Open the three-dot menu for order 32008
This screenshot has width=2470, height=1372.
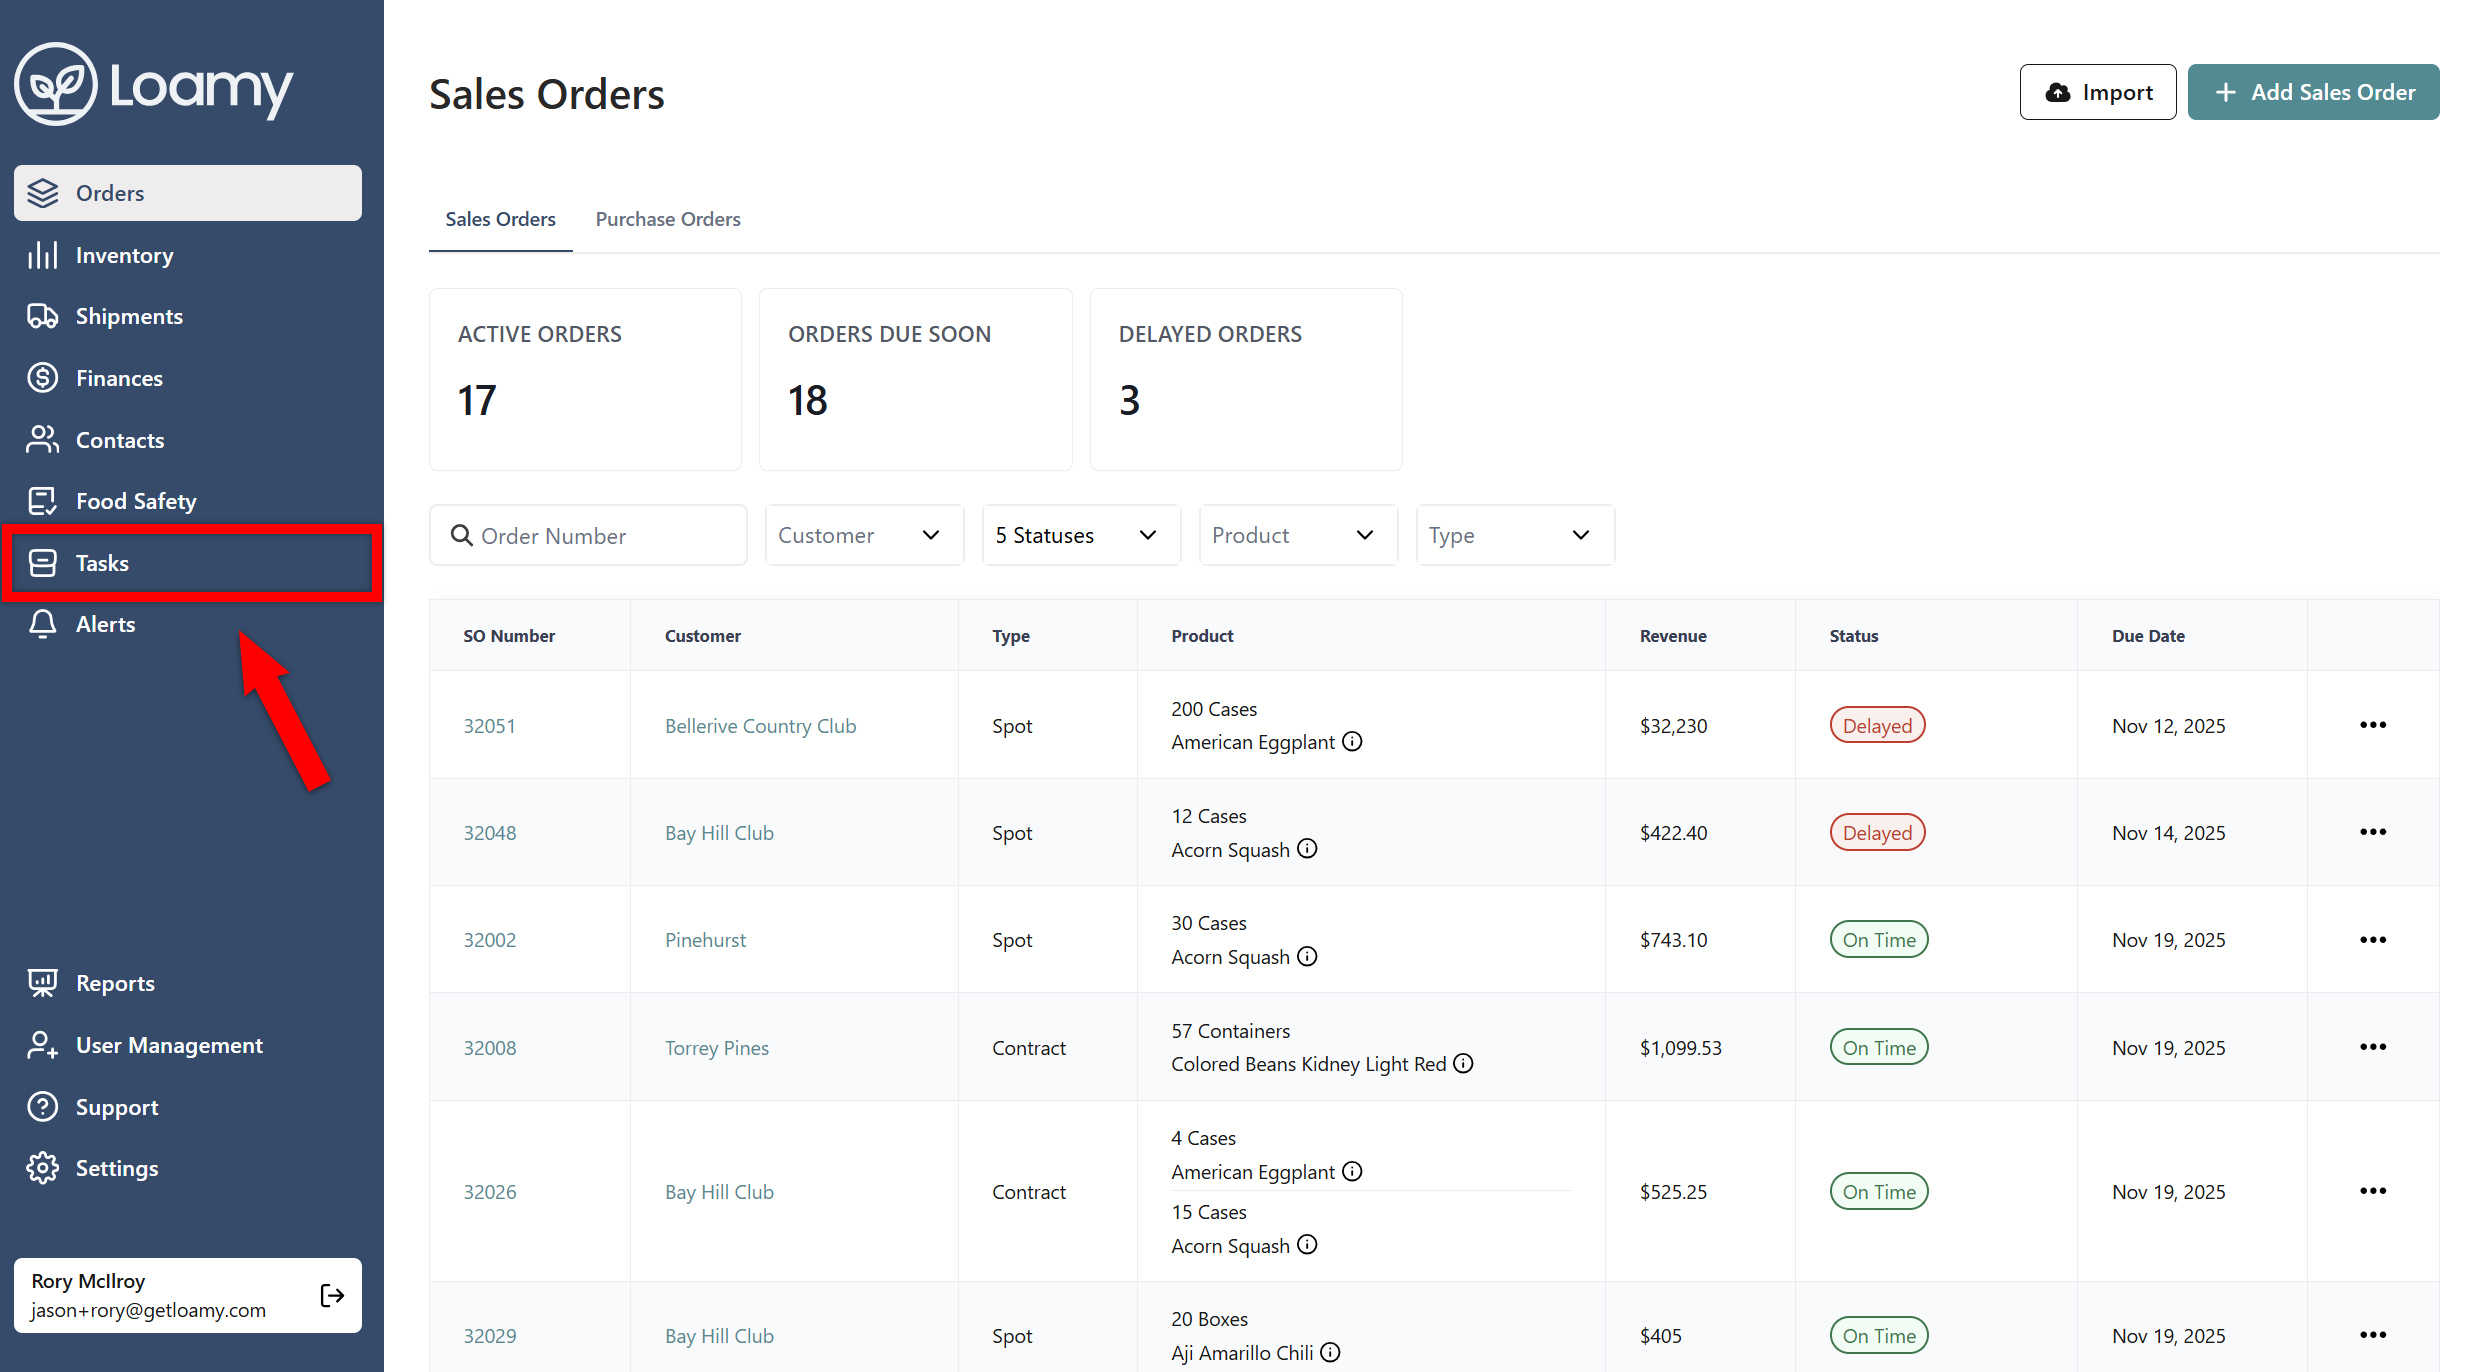2372,1047
